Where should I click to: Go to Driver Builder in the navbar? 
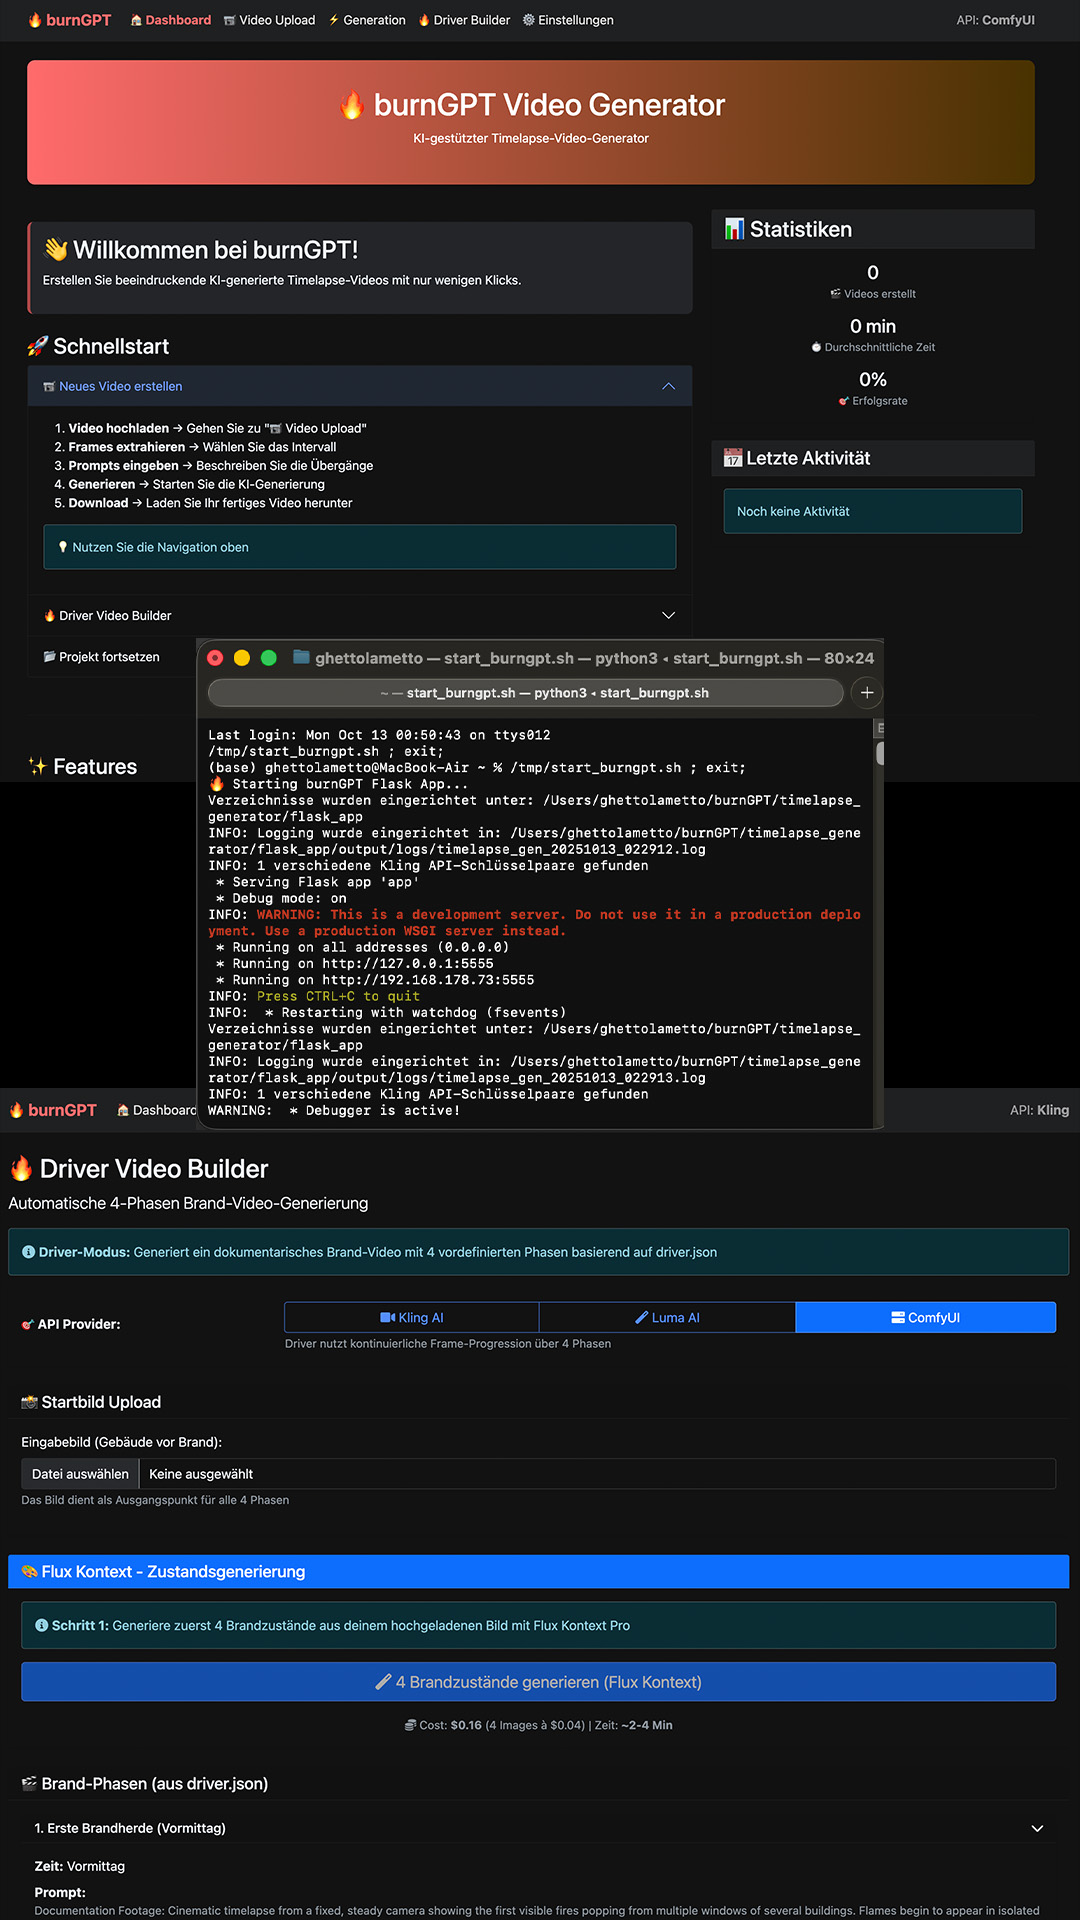pos(464,20)
